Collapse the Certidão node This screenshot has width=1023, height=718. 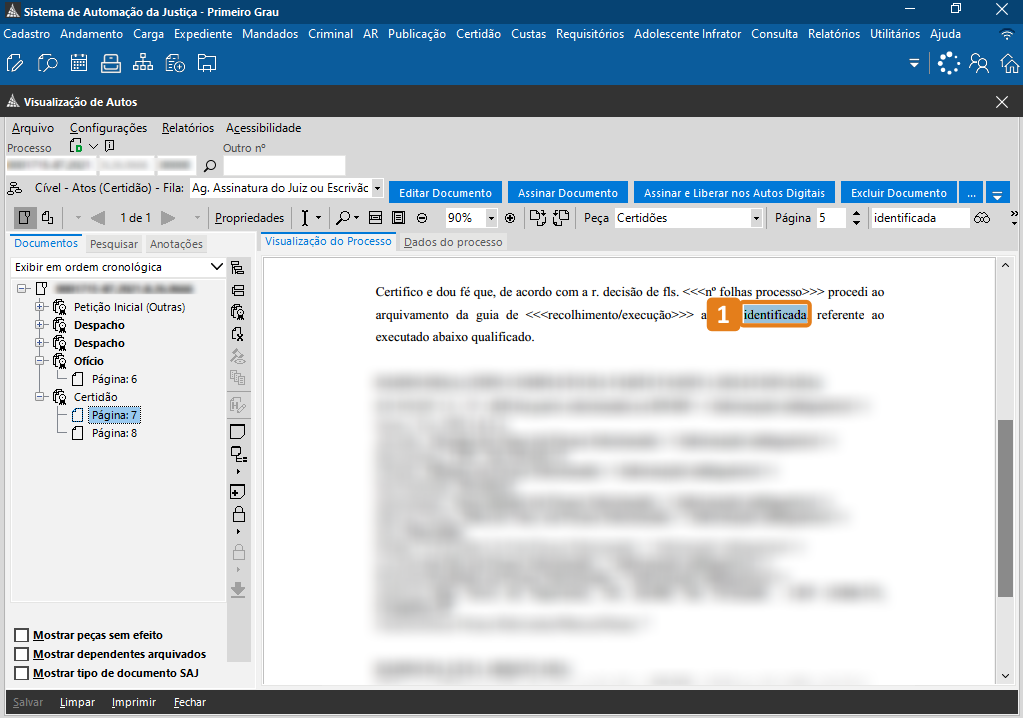point(40,396)
